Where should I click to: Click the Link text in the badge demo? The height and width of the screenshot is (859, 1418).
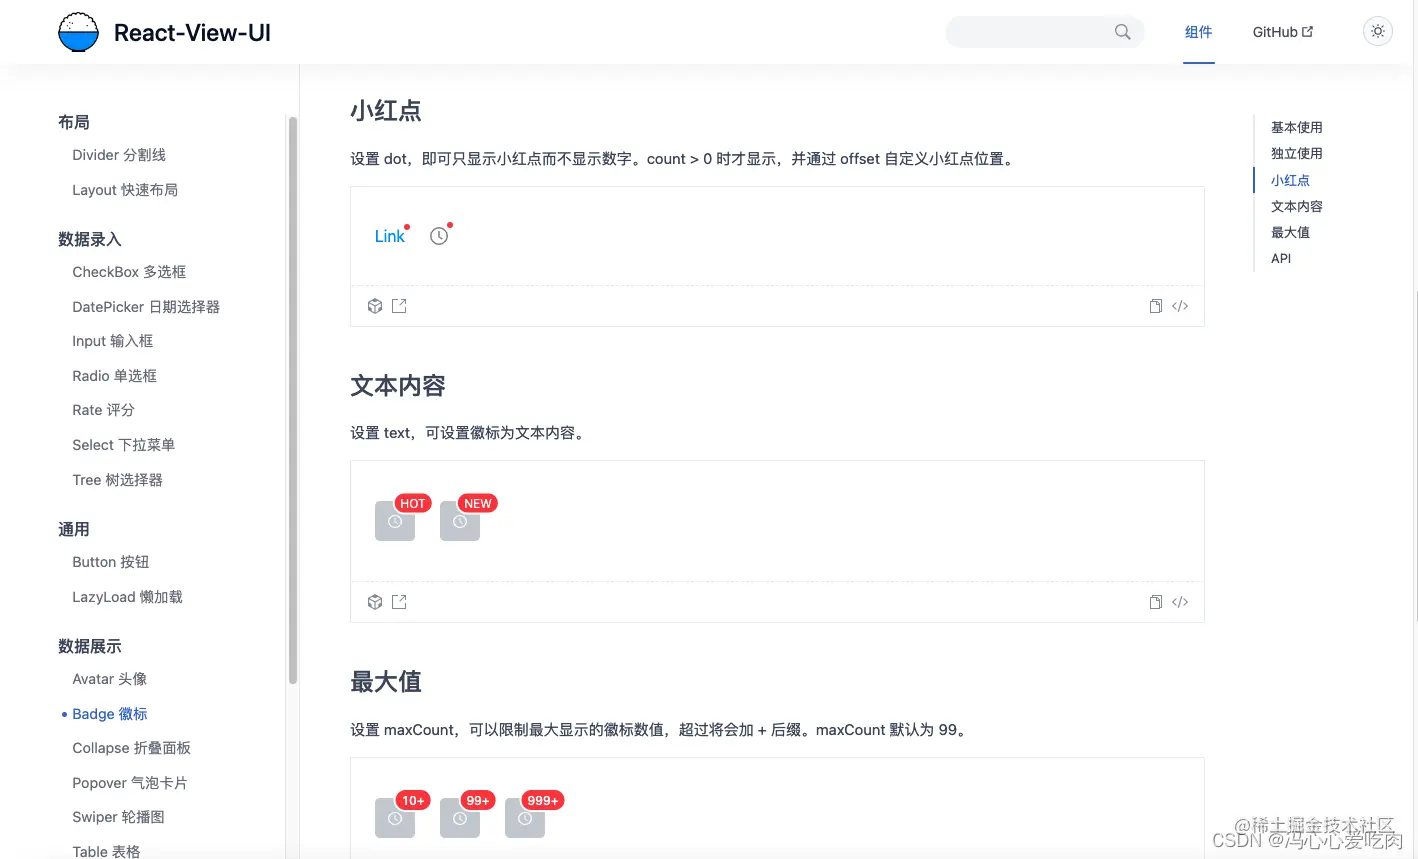point(388,236)
